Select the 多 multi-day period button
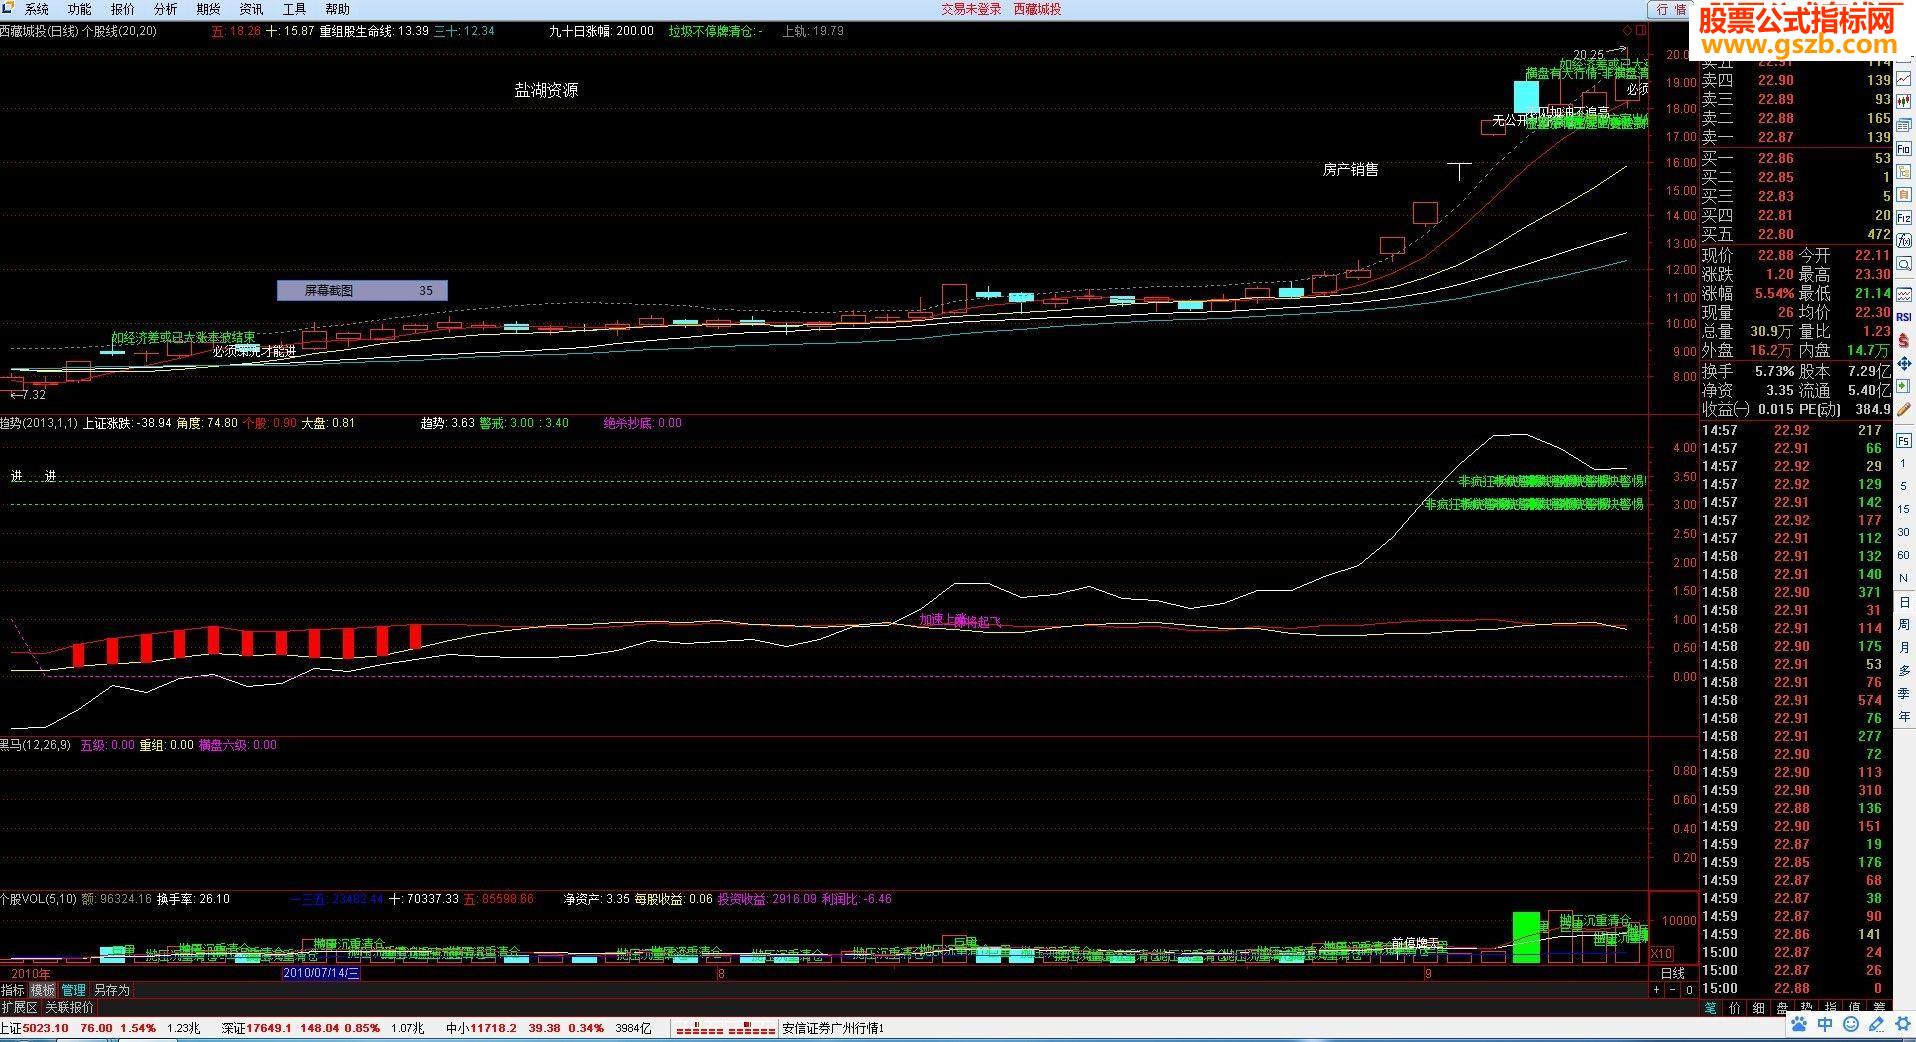This screenshot has height=1042, width=1916. [x=1904, y=671]
